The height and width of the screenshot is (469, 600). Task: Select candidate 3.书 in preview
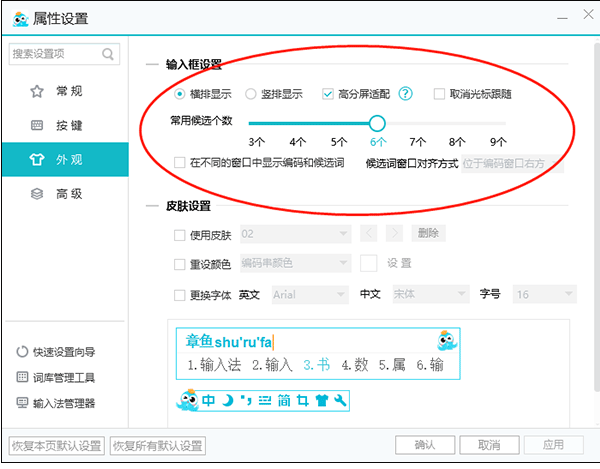316,365
